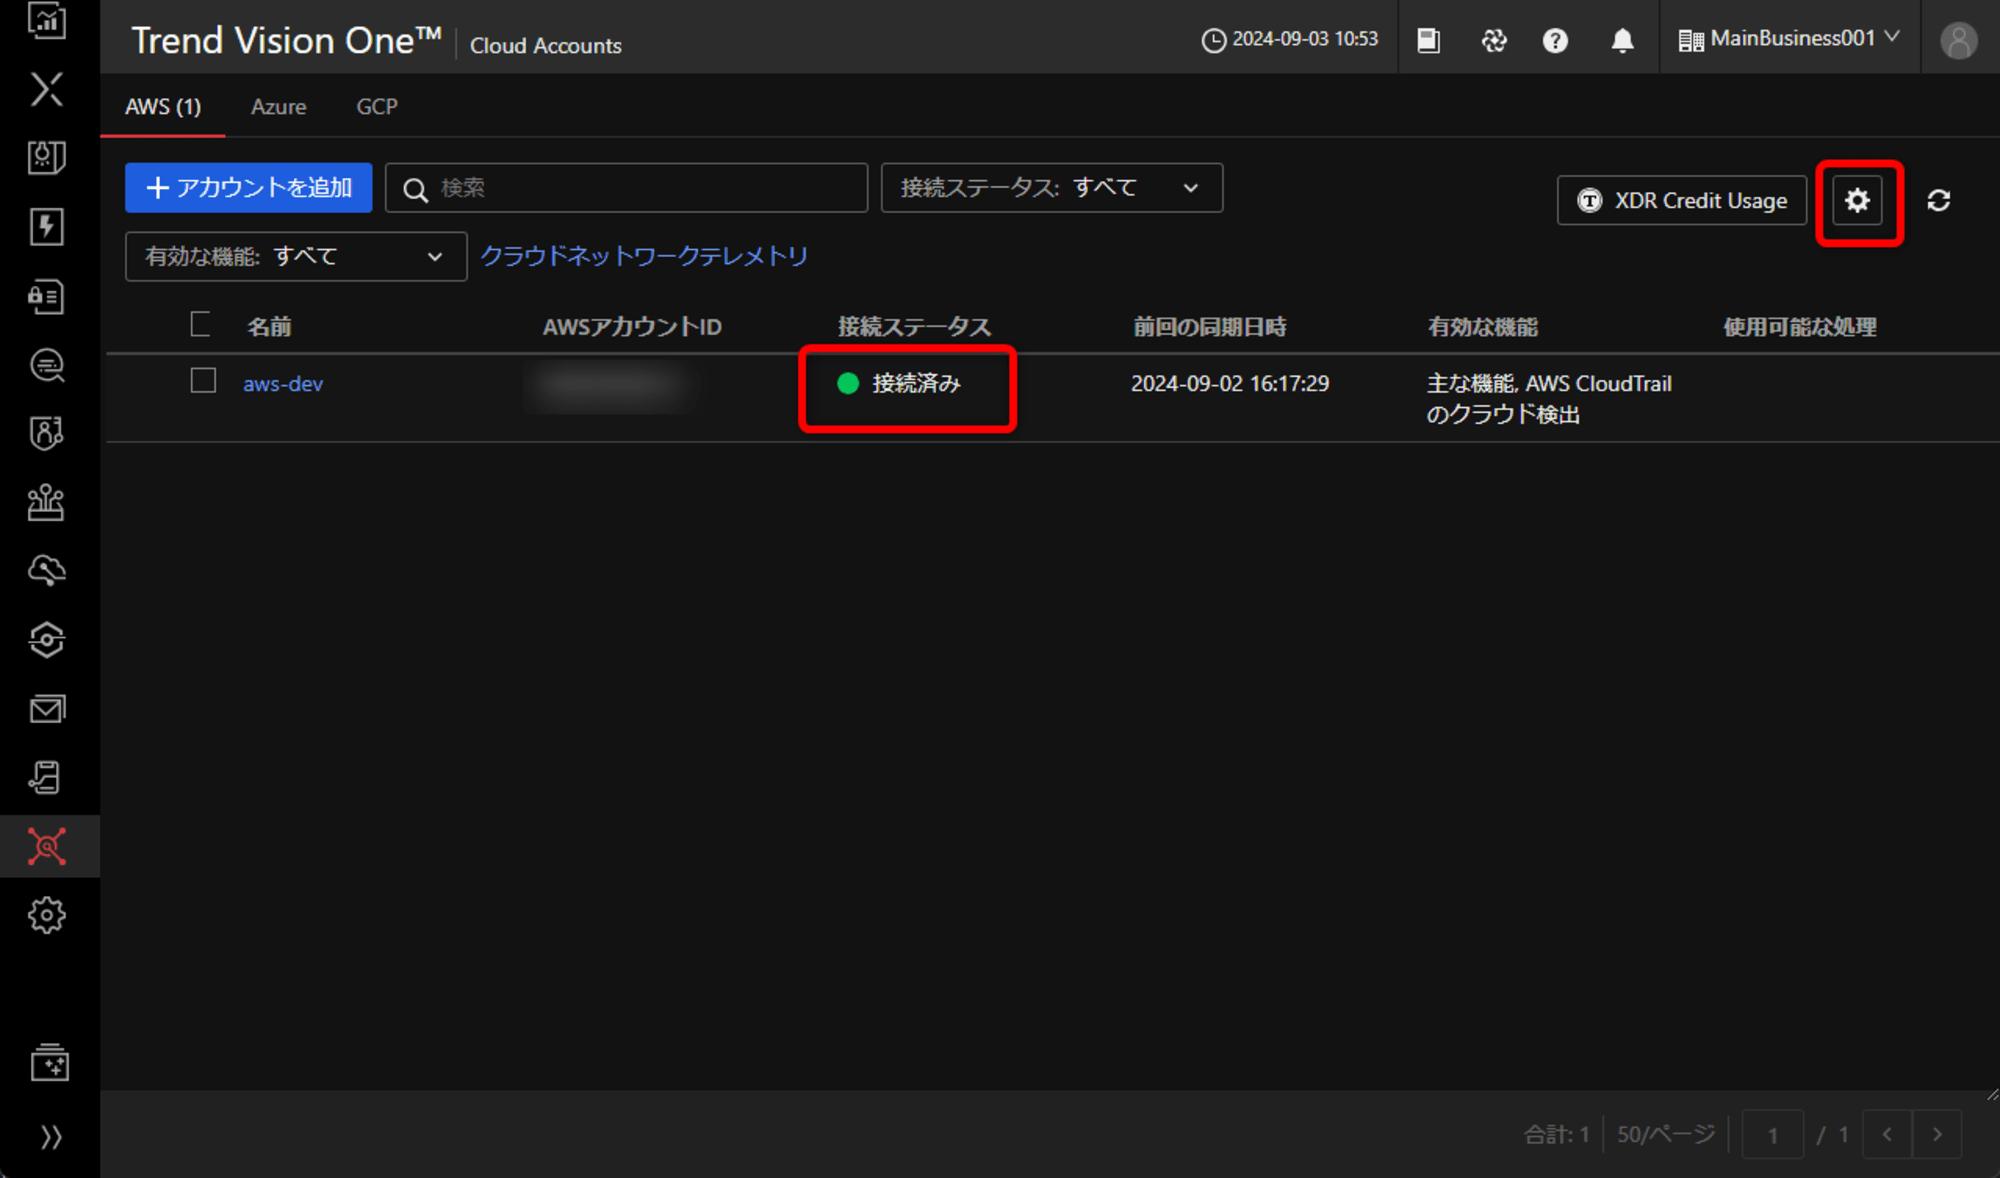Open the administration gear in sidebar
Viewport: 2000px width, 1178px height.
pyautogui.click(x=47, y=915)
